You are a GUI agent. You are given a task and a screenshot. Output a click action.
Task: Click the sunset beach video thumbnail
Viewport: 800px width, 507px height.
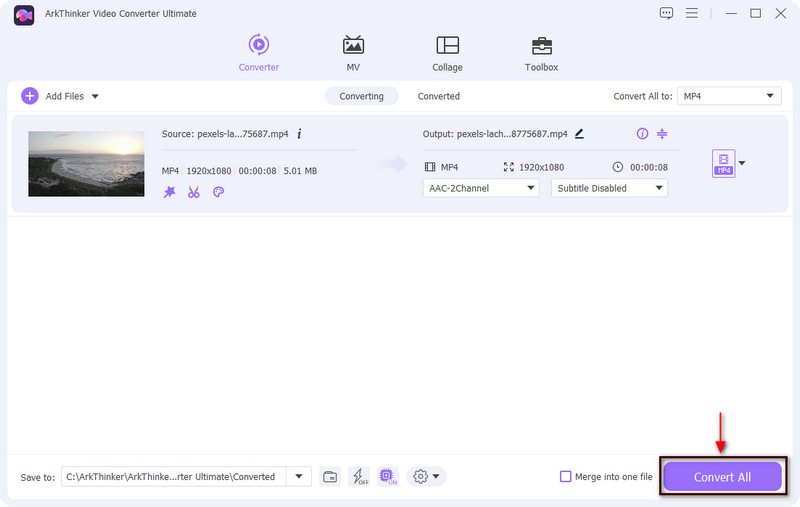coord(86,164)
